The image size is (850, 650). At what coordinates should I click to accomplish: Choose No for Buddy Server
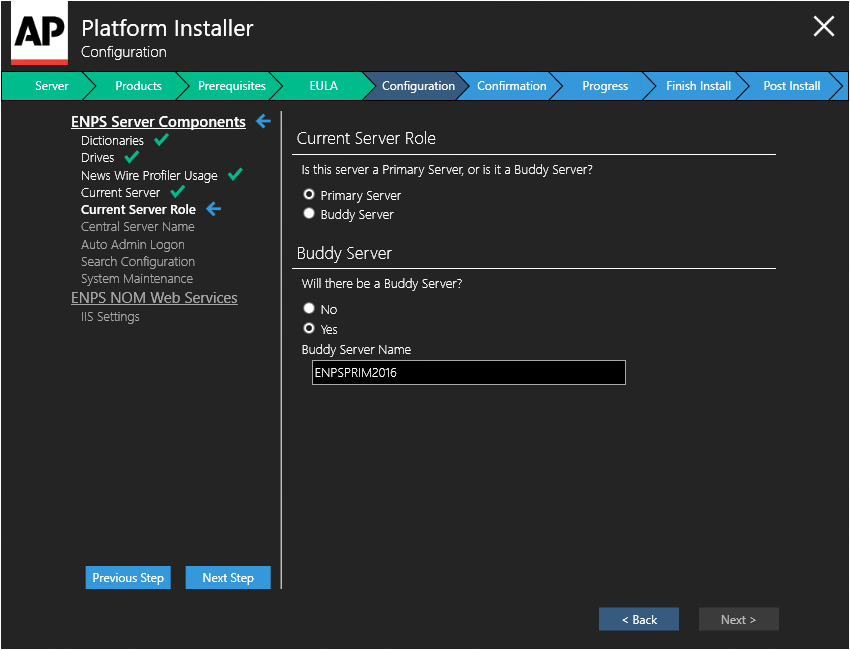coord(309,308)
